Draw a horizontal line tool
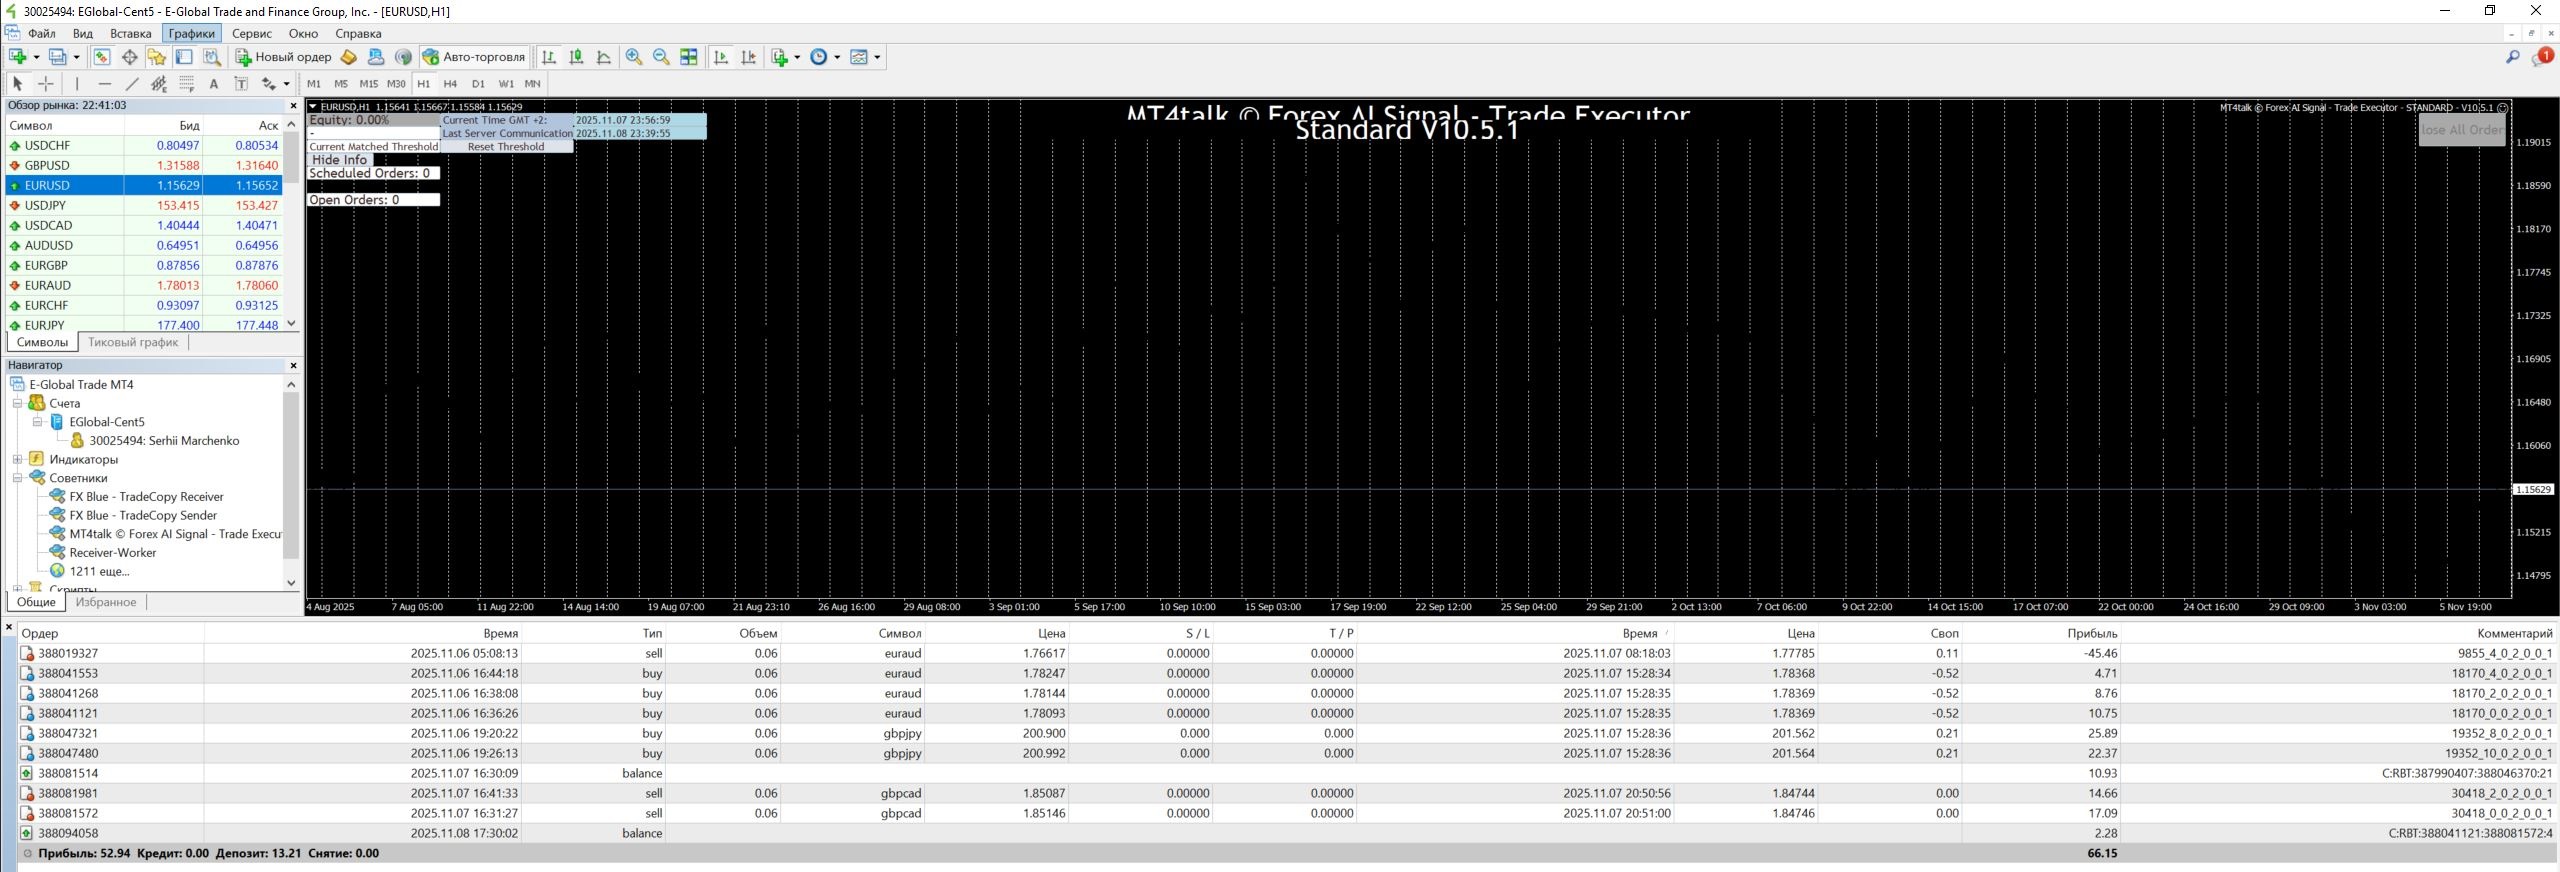 (x=104, y=84)
